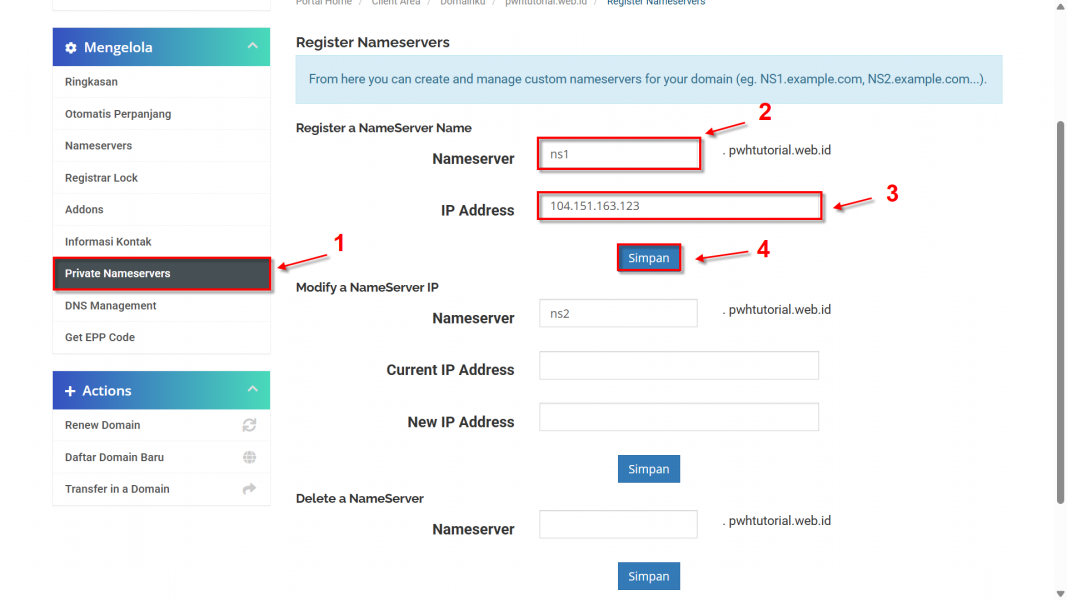Focus the register Nameserver field containing ns1

click(619, 154)
